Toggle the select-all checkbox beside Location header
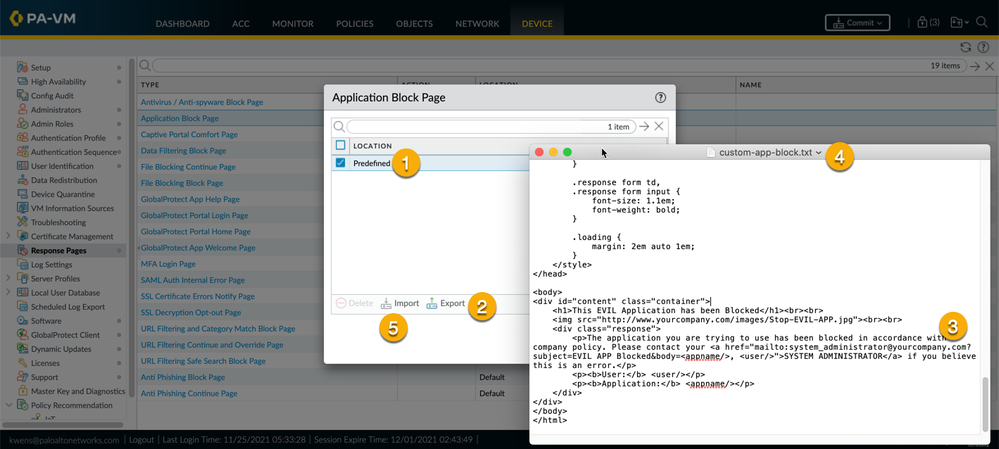Image resolution: width=999 pixels, height=449 pixels. 340,146
